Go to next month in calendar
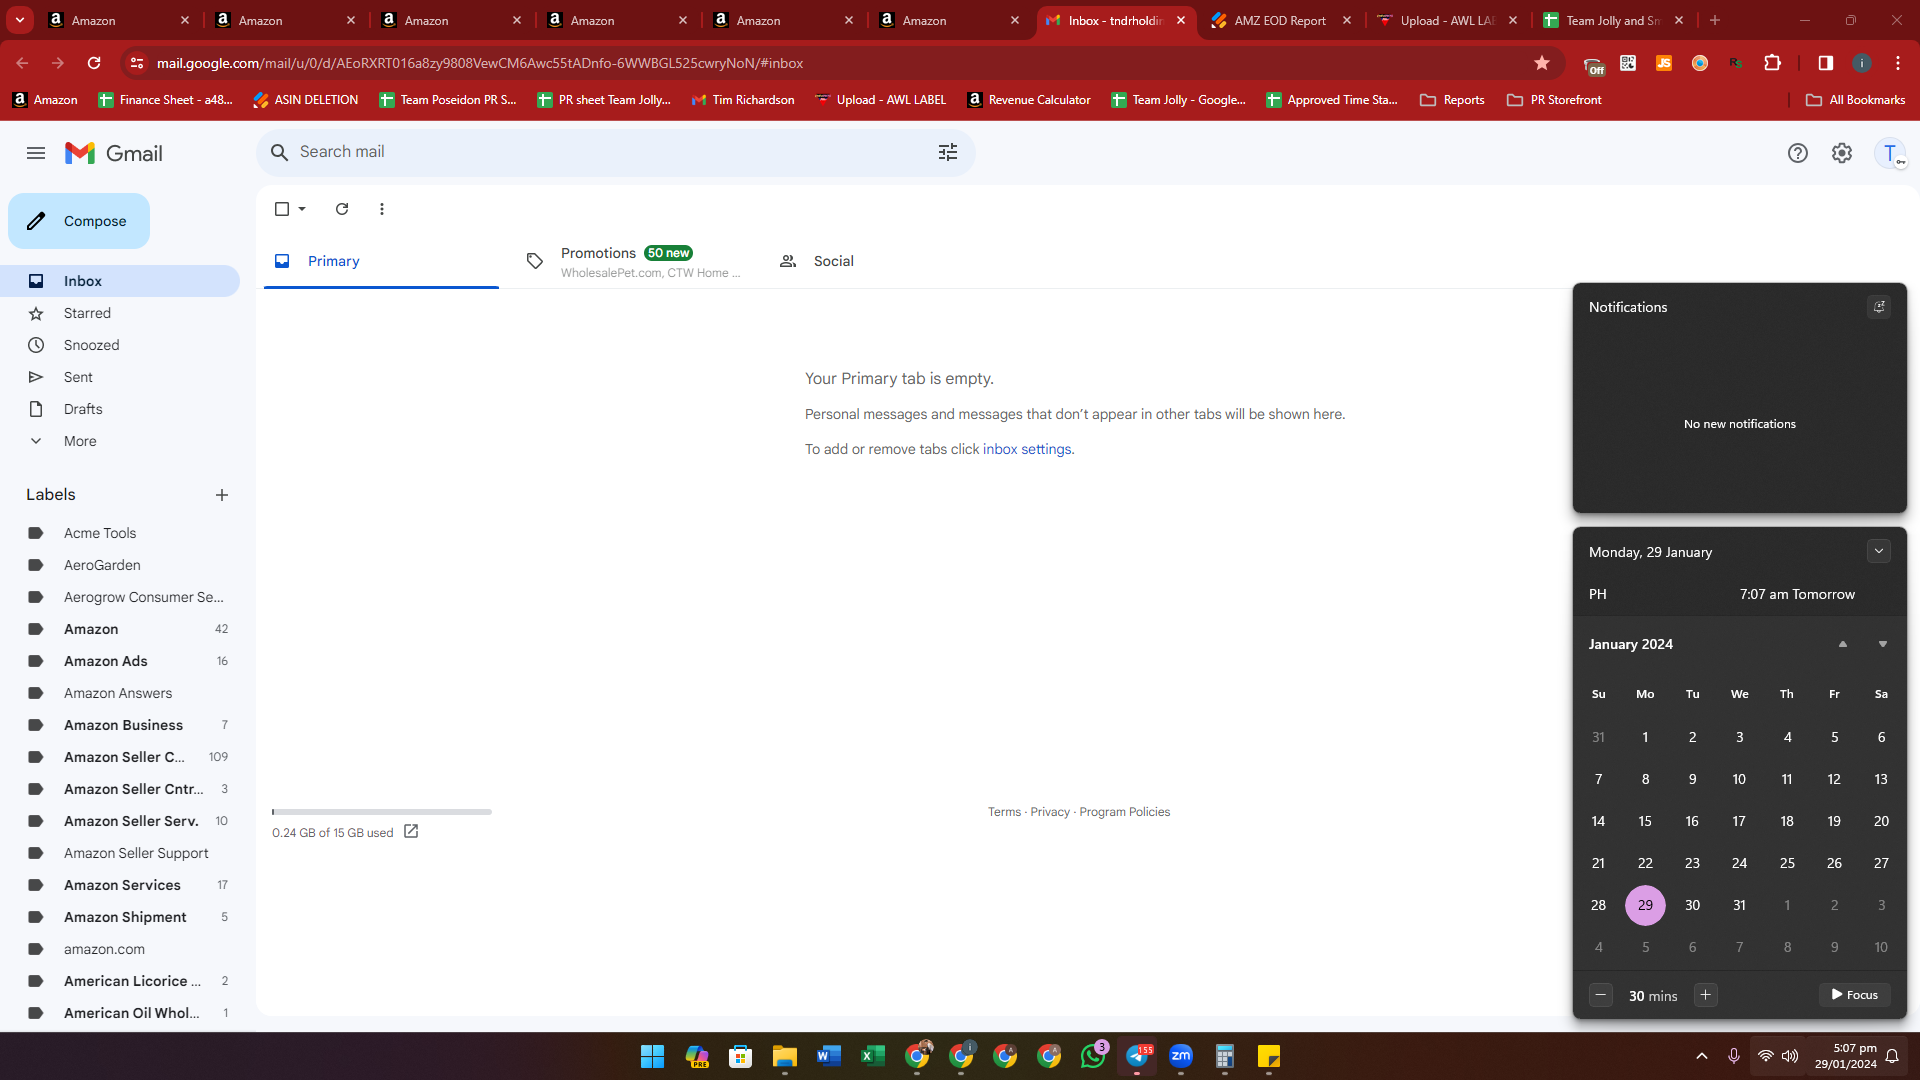The height and width of the screenshot is (1080, 1920). click(1883, 644)
